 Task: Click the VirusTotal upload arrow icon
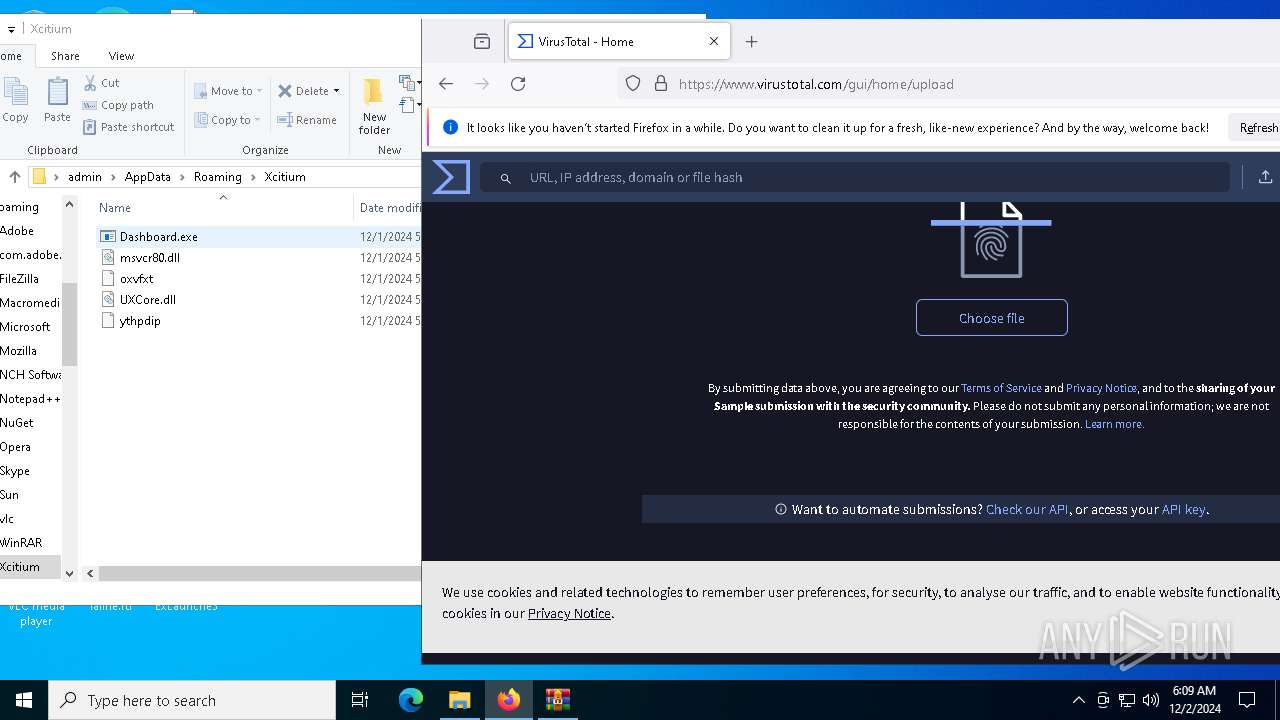[x=1265, y=177]
